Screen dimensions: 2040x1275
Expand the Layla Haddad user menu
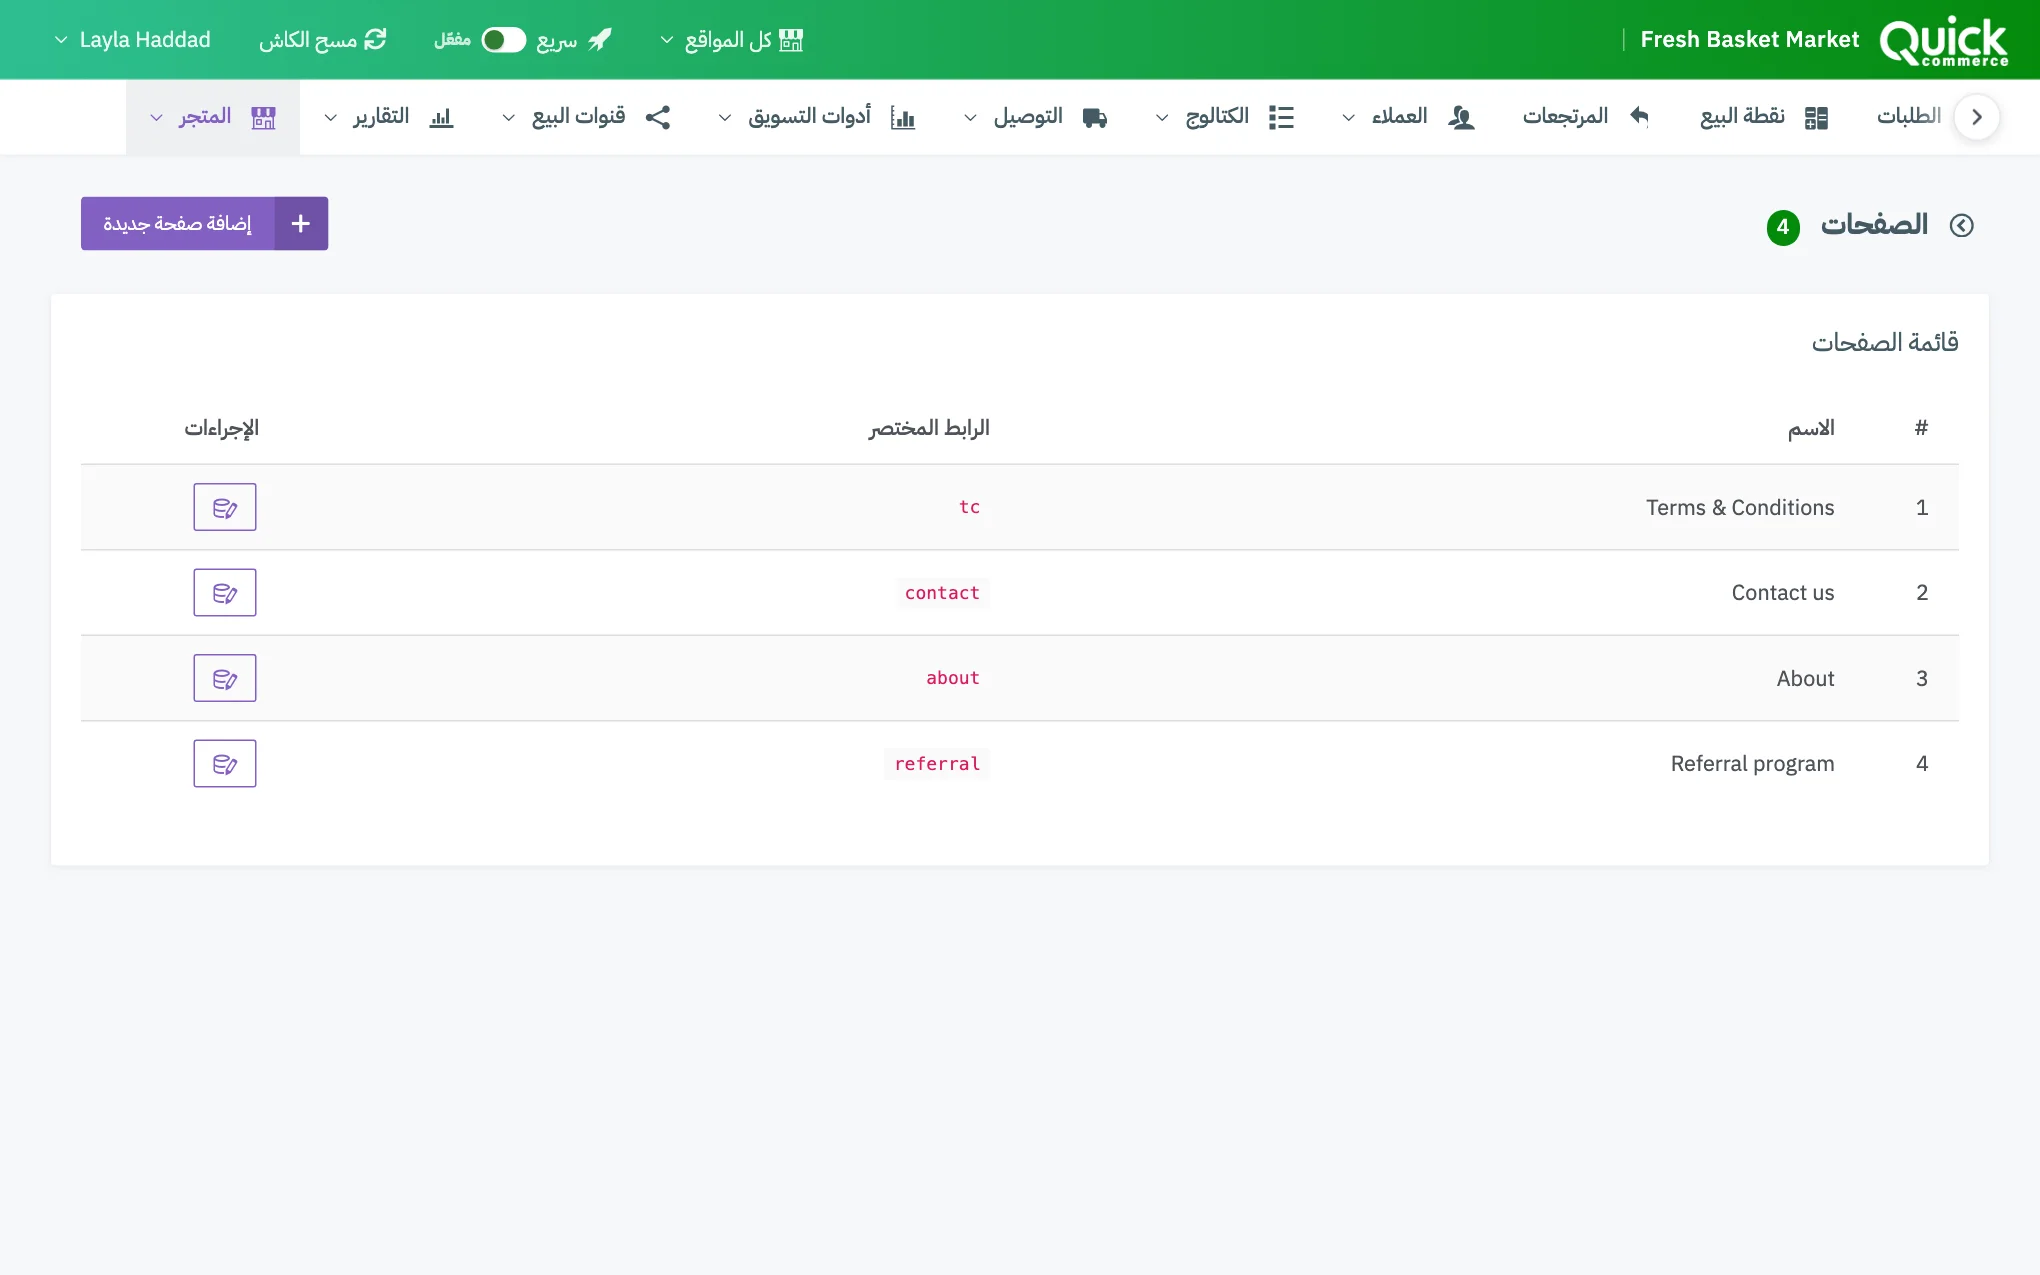(x=133, y=40)
